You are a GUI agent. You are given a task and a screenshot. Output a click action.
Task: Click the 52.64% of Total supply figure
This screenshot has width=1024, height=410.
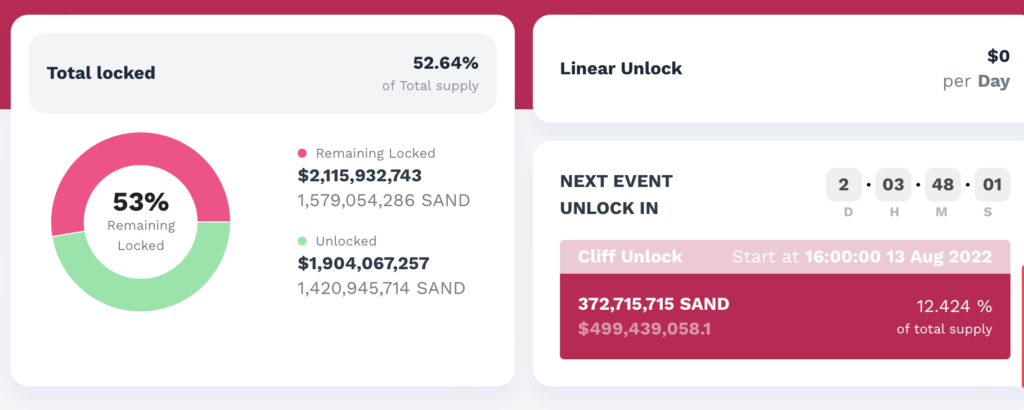(445, 63)
